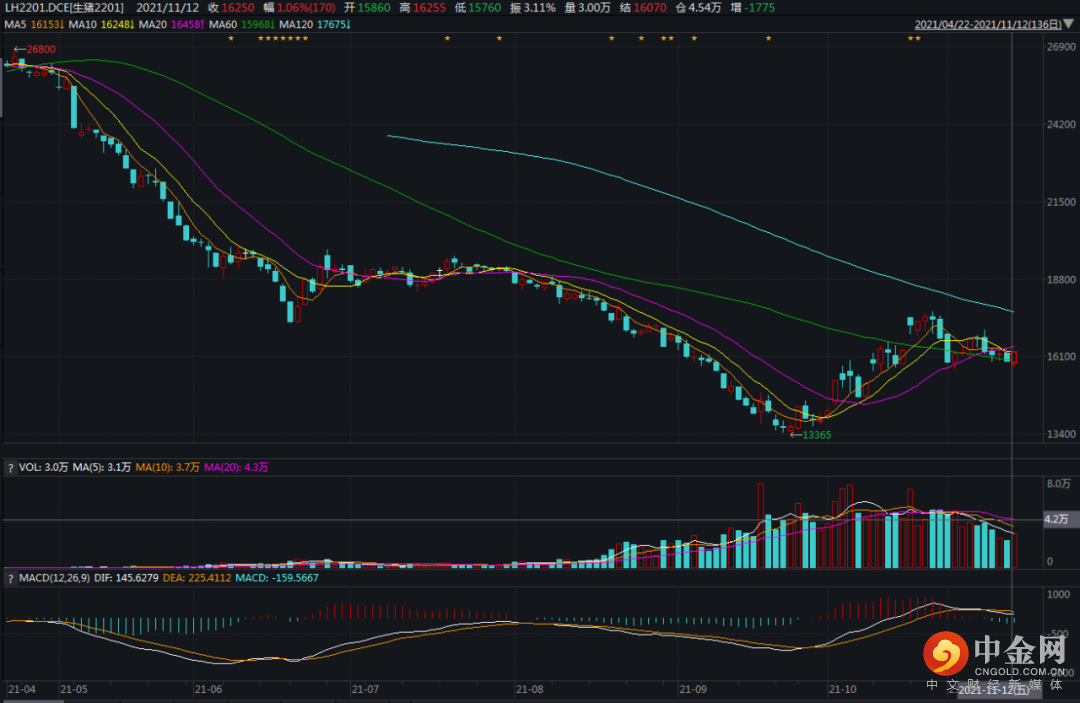
Task: Click the 4.2万 volume axis label
Action: (x=1056, y=520)
